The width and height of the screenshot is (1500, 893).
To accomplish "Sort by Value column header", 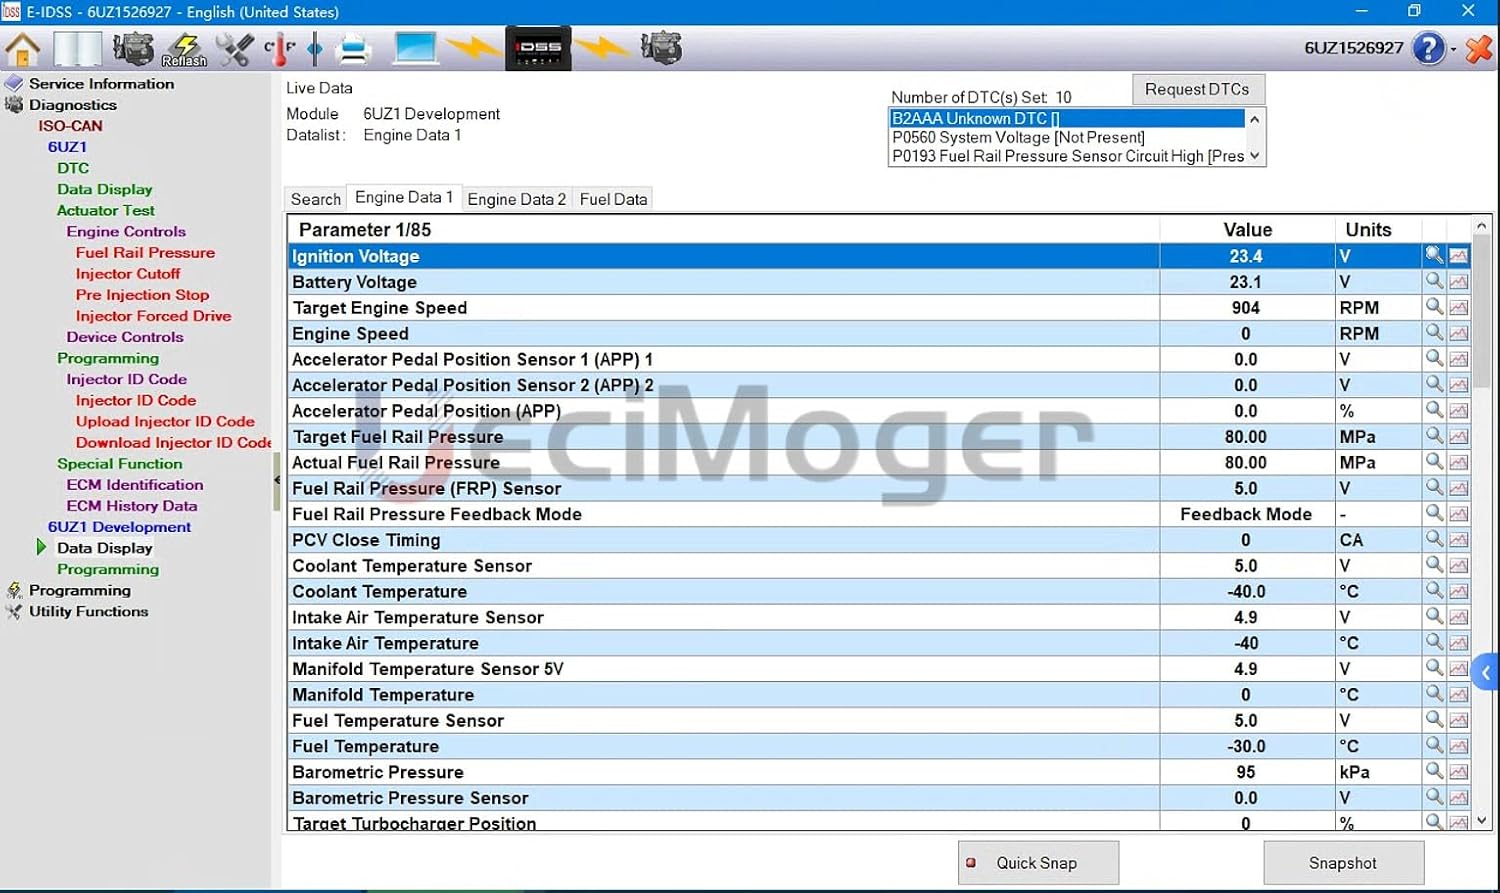I will (x=1247, y=229).
